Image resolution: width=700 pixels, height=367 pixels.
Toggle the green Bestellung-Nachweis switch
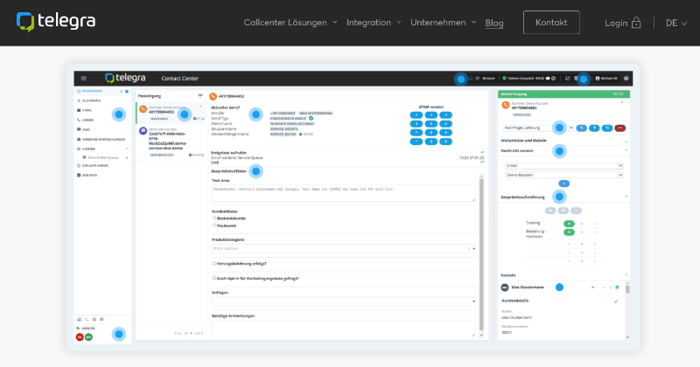(569, 232)
